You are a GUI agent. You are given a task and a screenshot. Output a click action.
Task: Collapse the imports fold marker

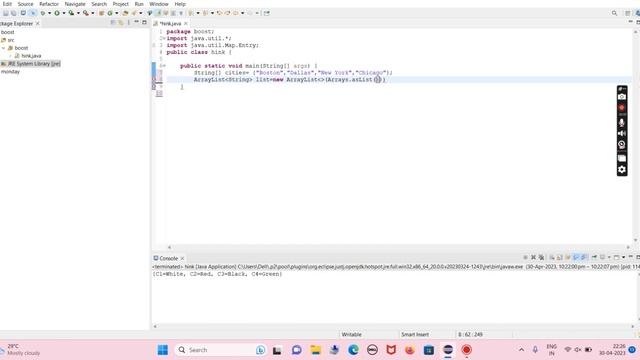(x=164, y=38)
